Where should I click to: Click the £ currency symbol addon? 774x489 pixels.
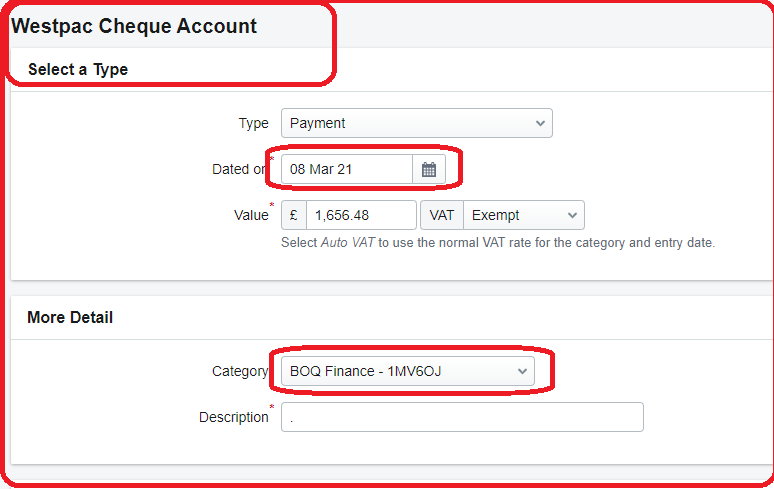tap(294, 215)
